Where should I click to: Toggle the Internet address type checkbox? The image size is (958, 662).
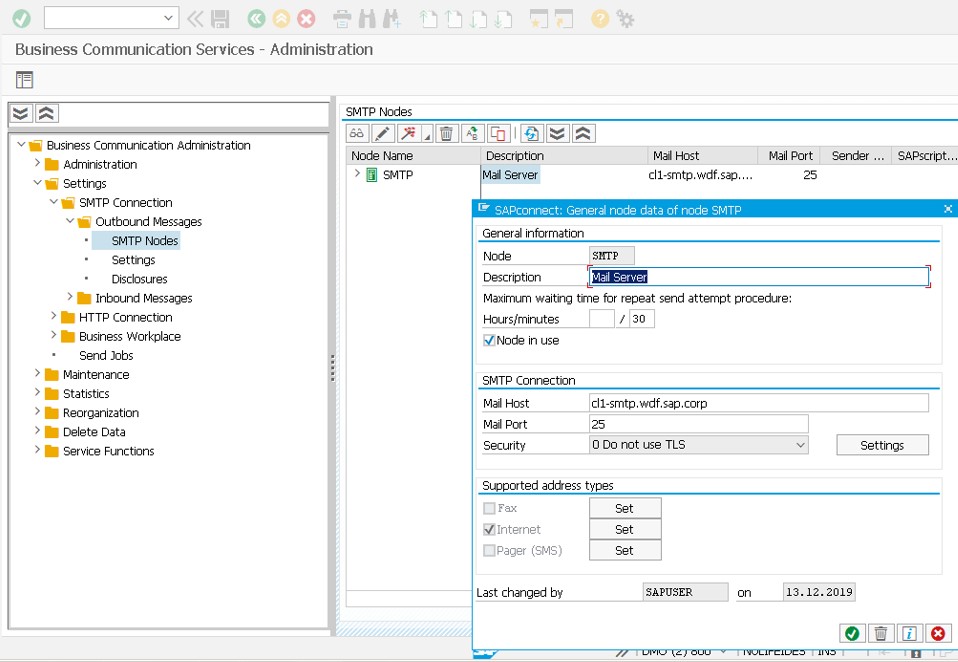point(489,529)
